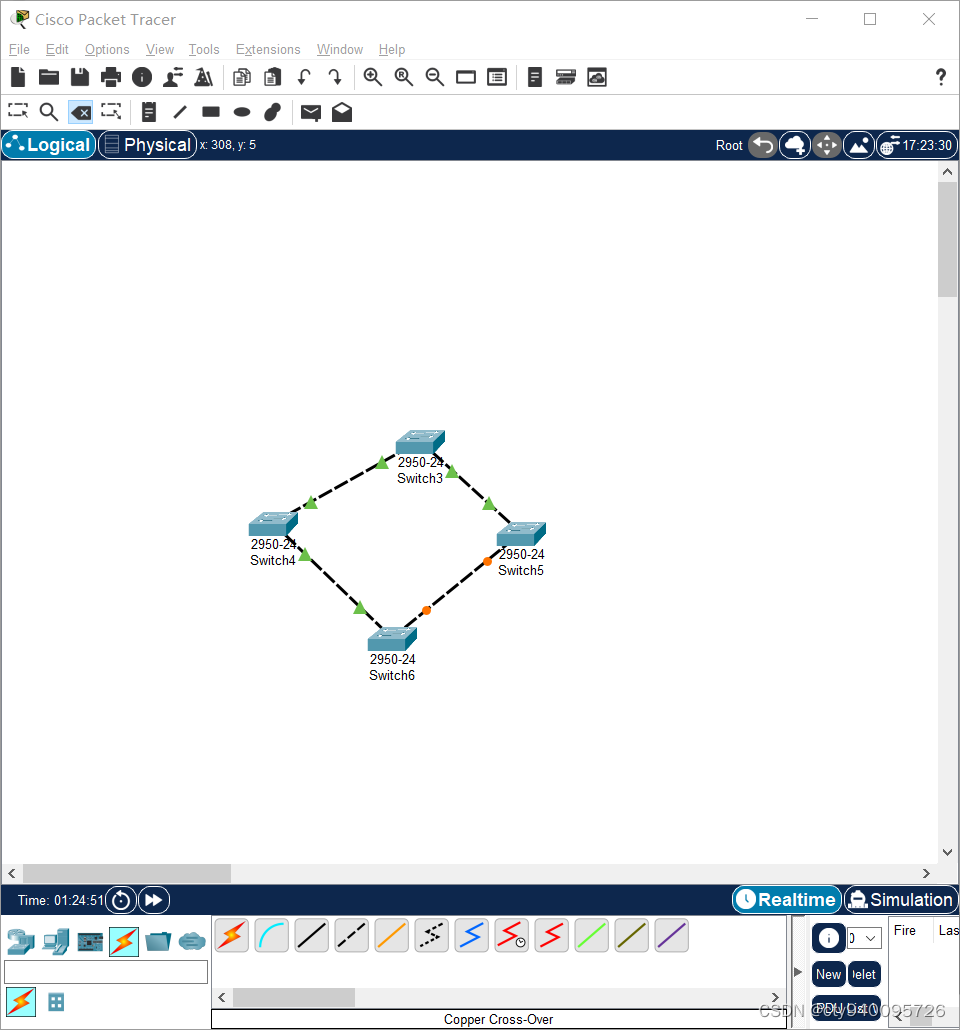This screenshot has width=960, height=1030.
Task: Reset time with power cycle button
Action: coord(121,899)
